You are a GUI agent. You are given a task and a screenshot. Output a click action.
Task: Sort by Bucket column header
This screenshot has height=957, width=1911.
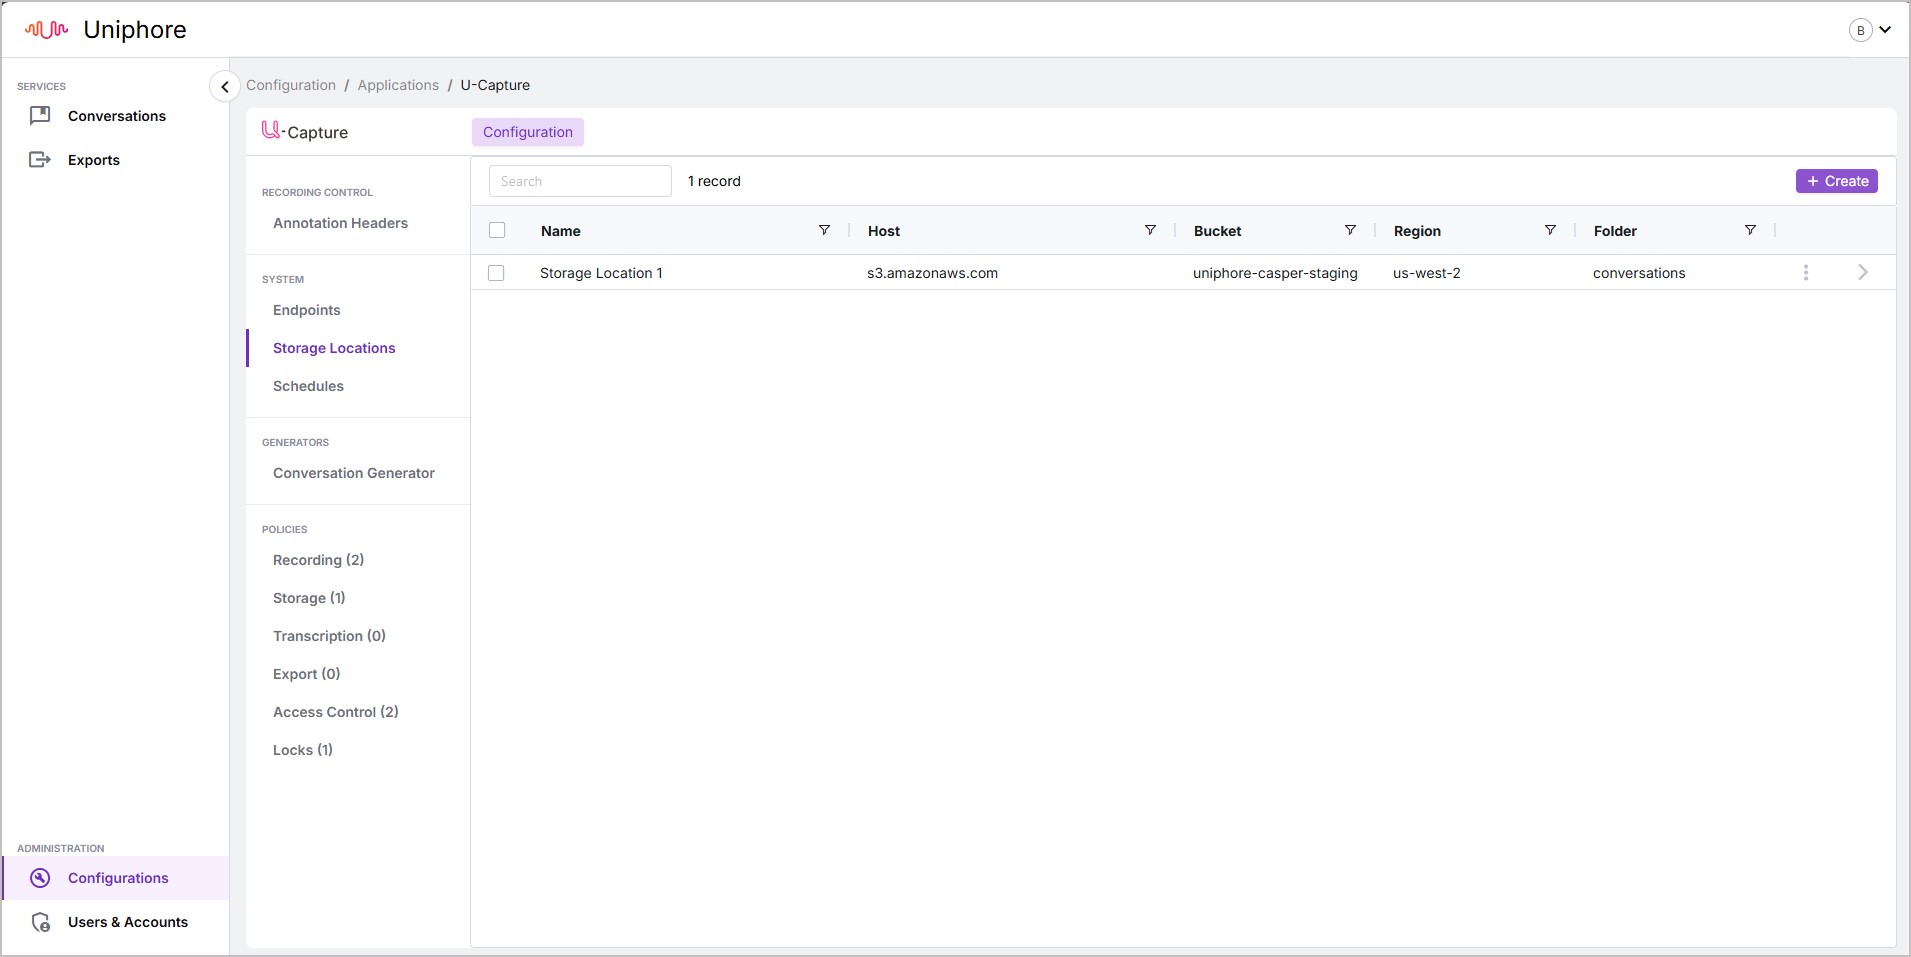point(1217,231)
